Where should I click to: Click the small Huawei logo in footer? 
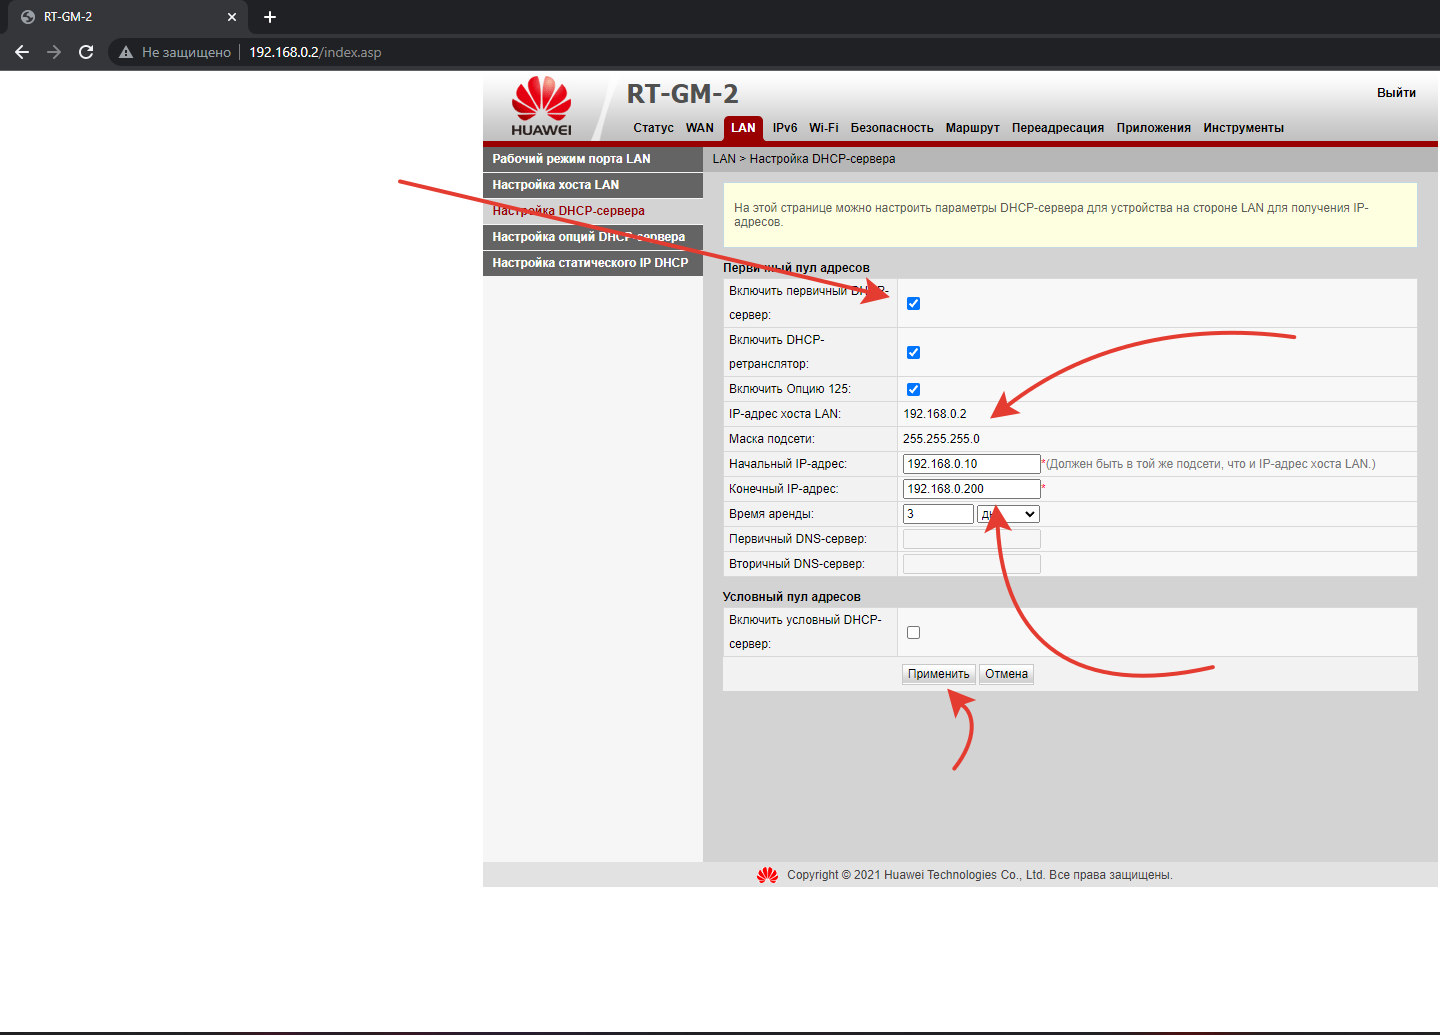pos(767,875)
